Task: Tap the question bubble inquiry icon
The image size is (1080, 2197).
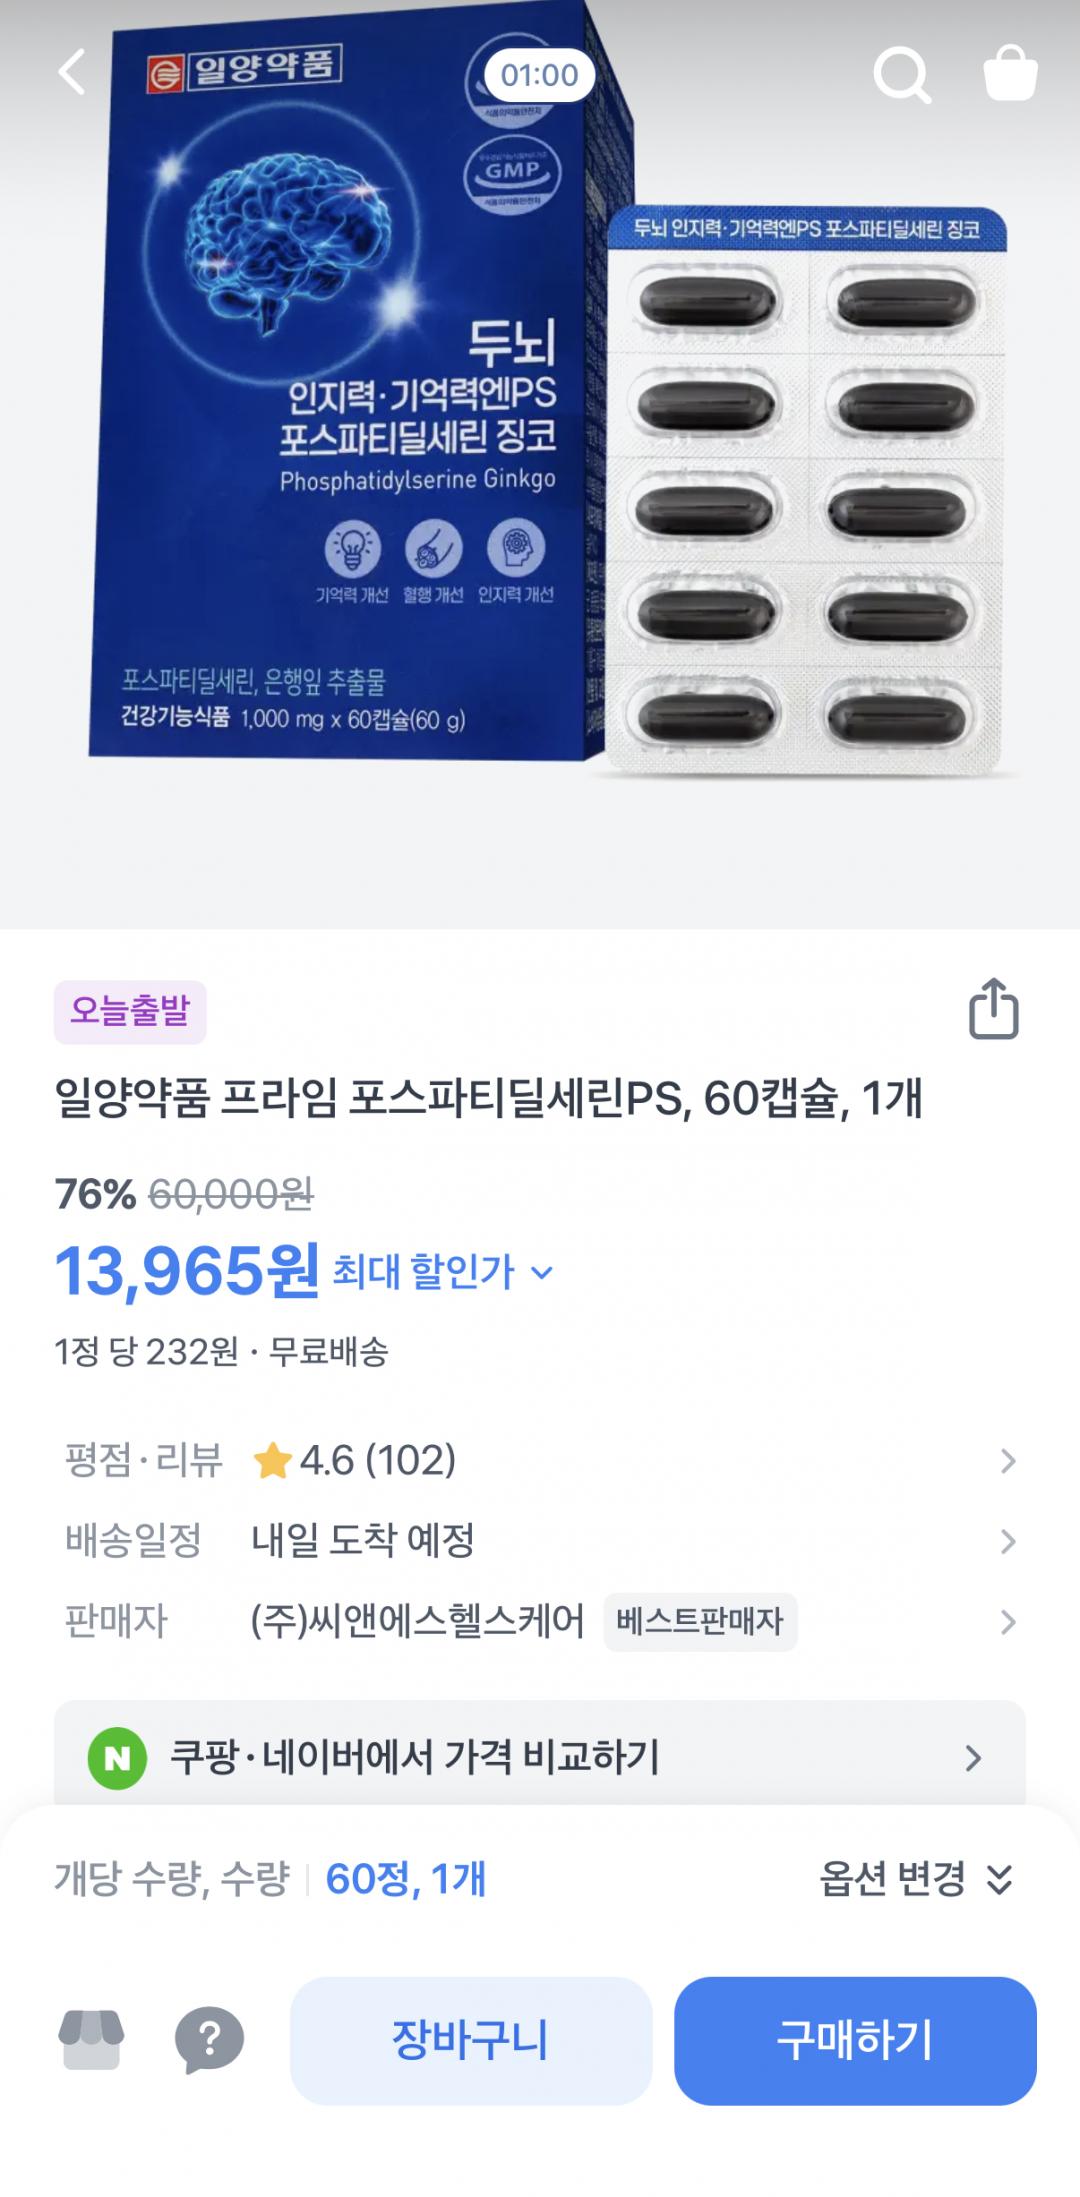Action: [209, 2039]
